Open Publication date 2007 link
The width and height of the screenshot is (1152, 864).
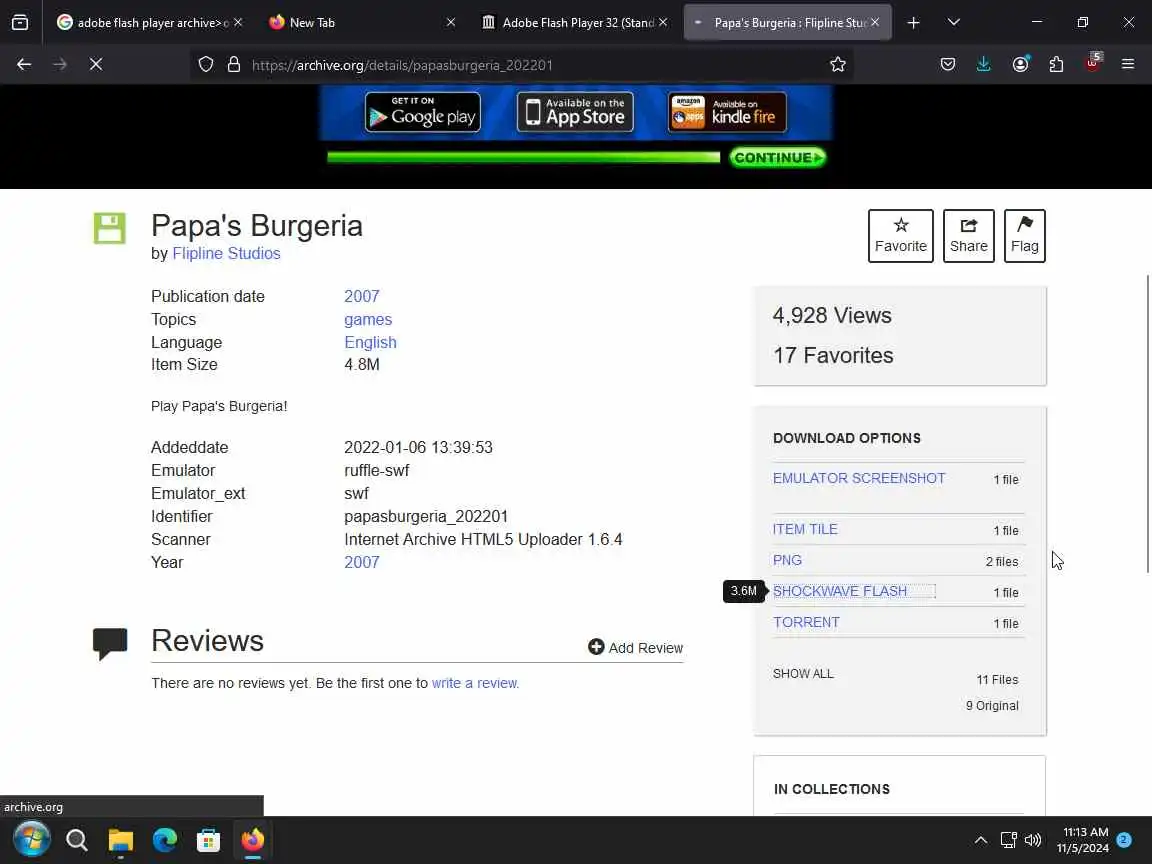tap(361, 296)
